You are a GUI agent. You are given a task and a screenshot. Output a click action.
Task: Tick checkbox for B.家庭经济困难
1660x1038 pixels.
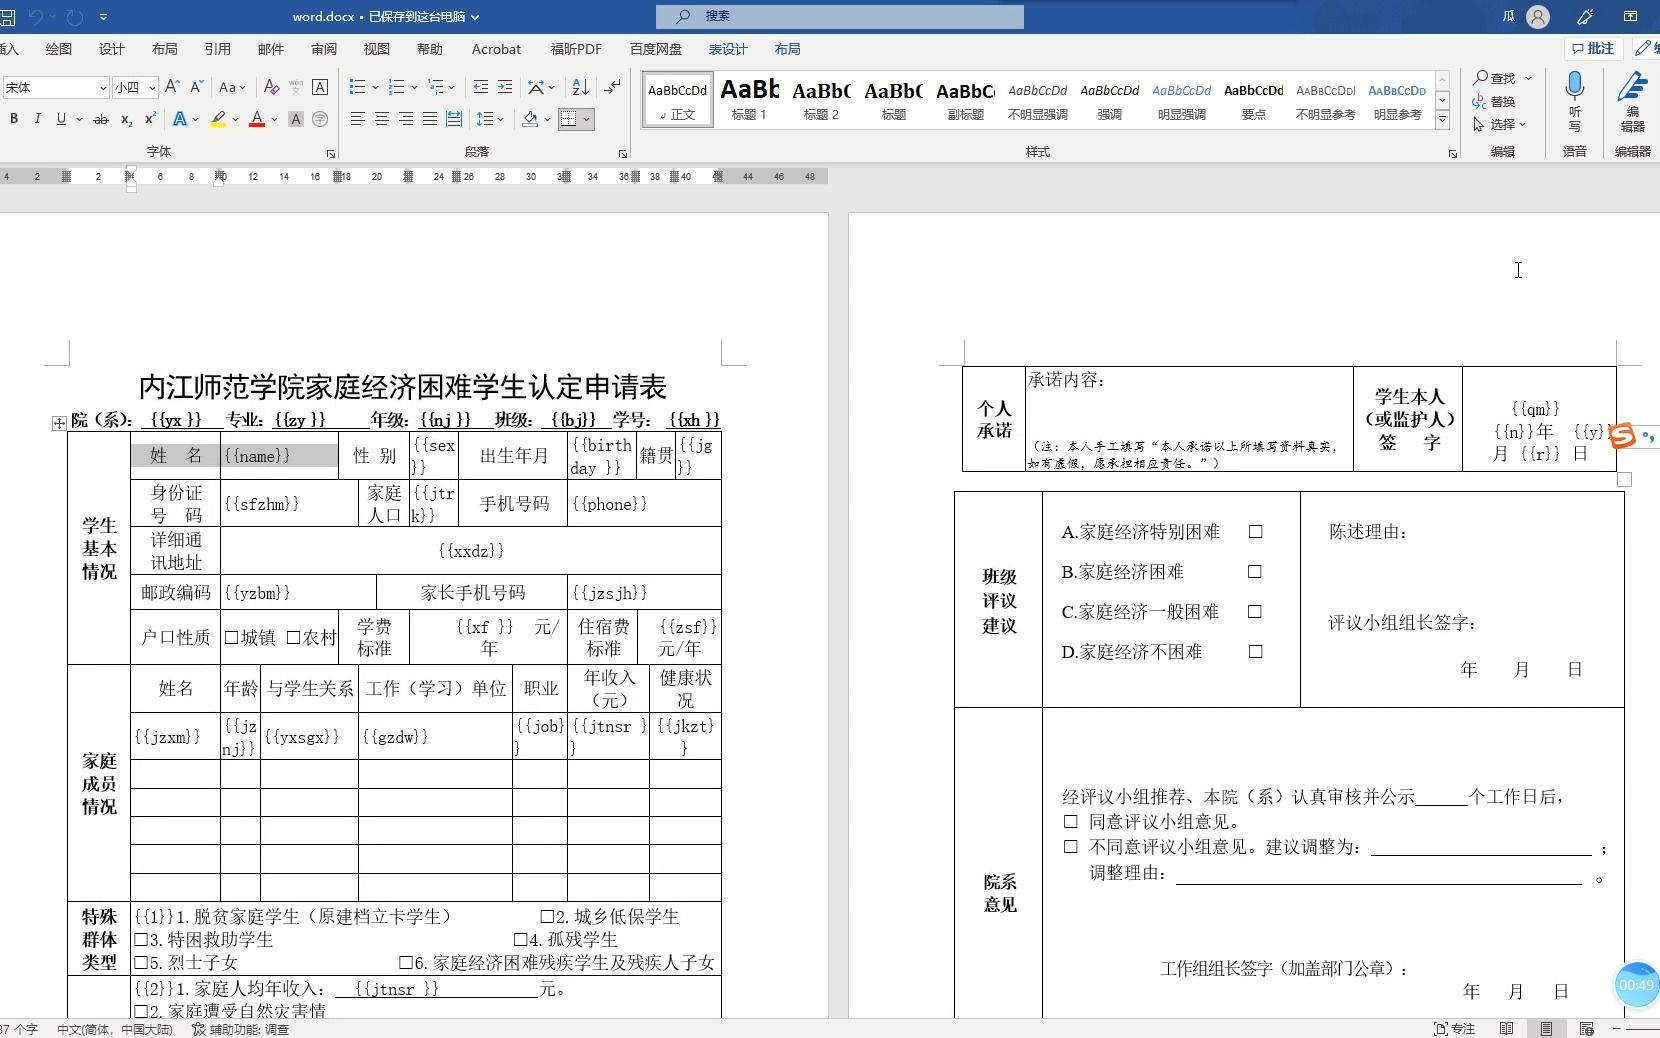pos(1256,572)
